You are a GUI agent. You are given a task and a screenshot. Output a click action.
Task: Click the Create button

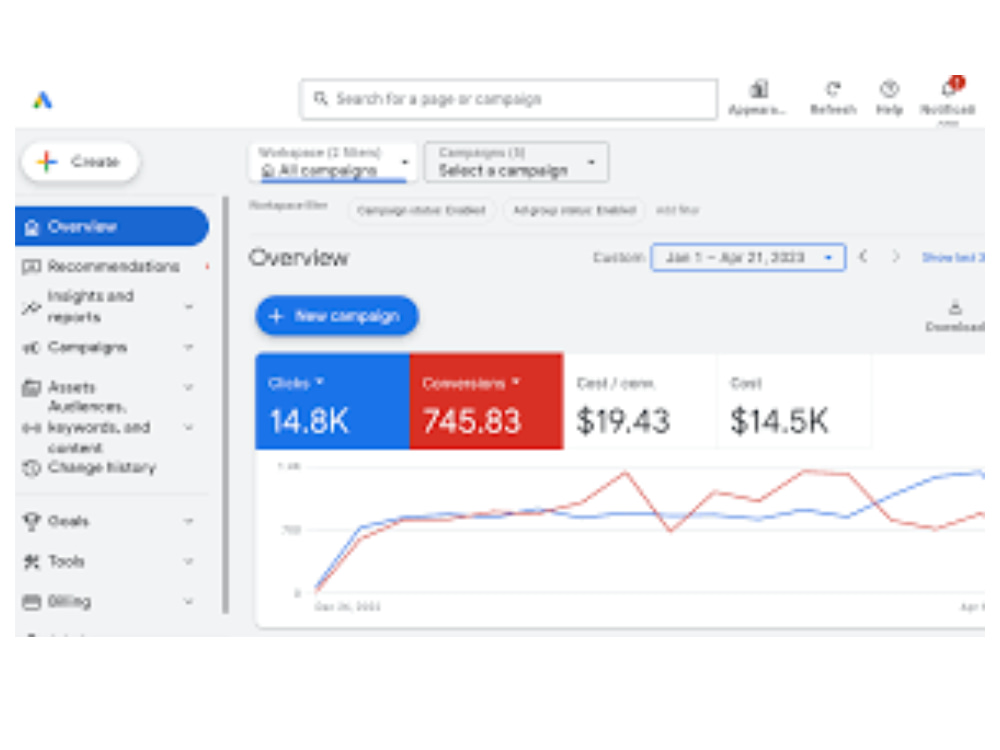tap(80, 162)
